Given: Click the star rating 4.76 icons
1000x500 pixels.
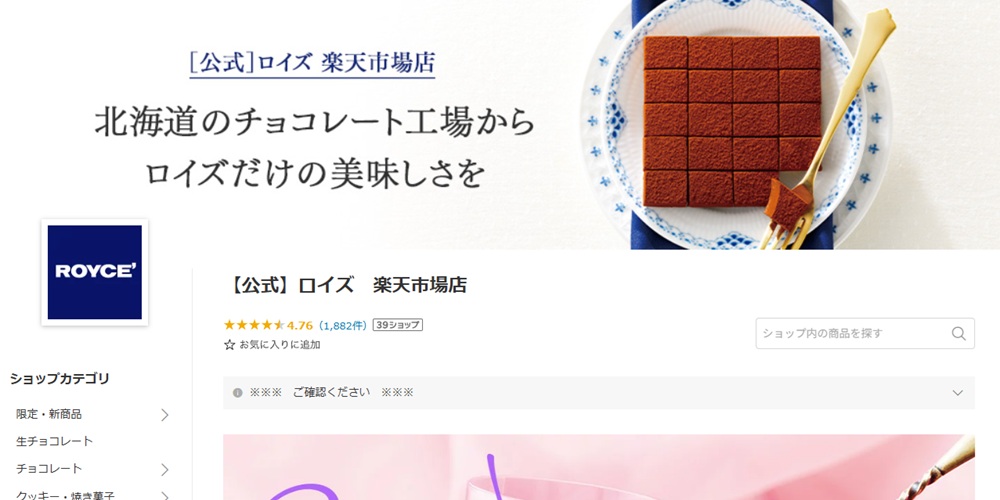Looking at the screenshot, I should pos(254,325).
